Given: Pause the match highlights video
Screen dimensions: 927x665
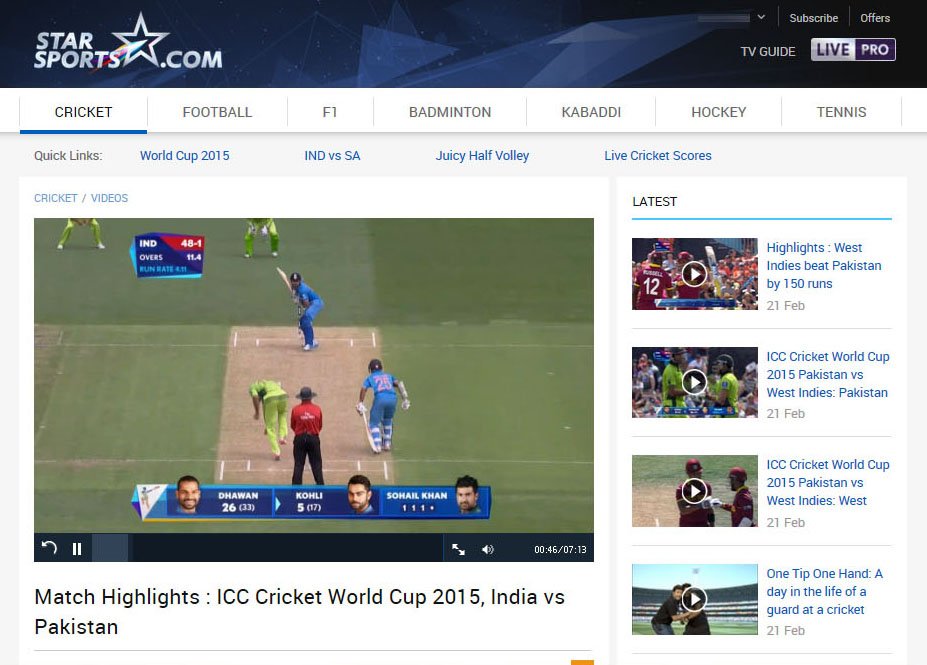Looking at the screenshot, I should point(77,549).
